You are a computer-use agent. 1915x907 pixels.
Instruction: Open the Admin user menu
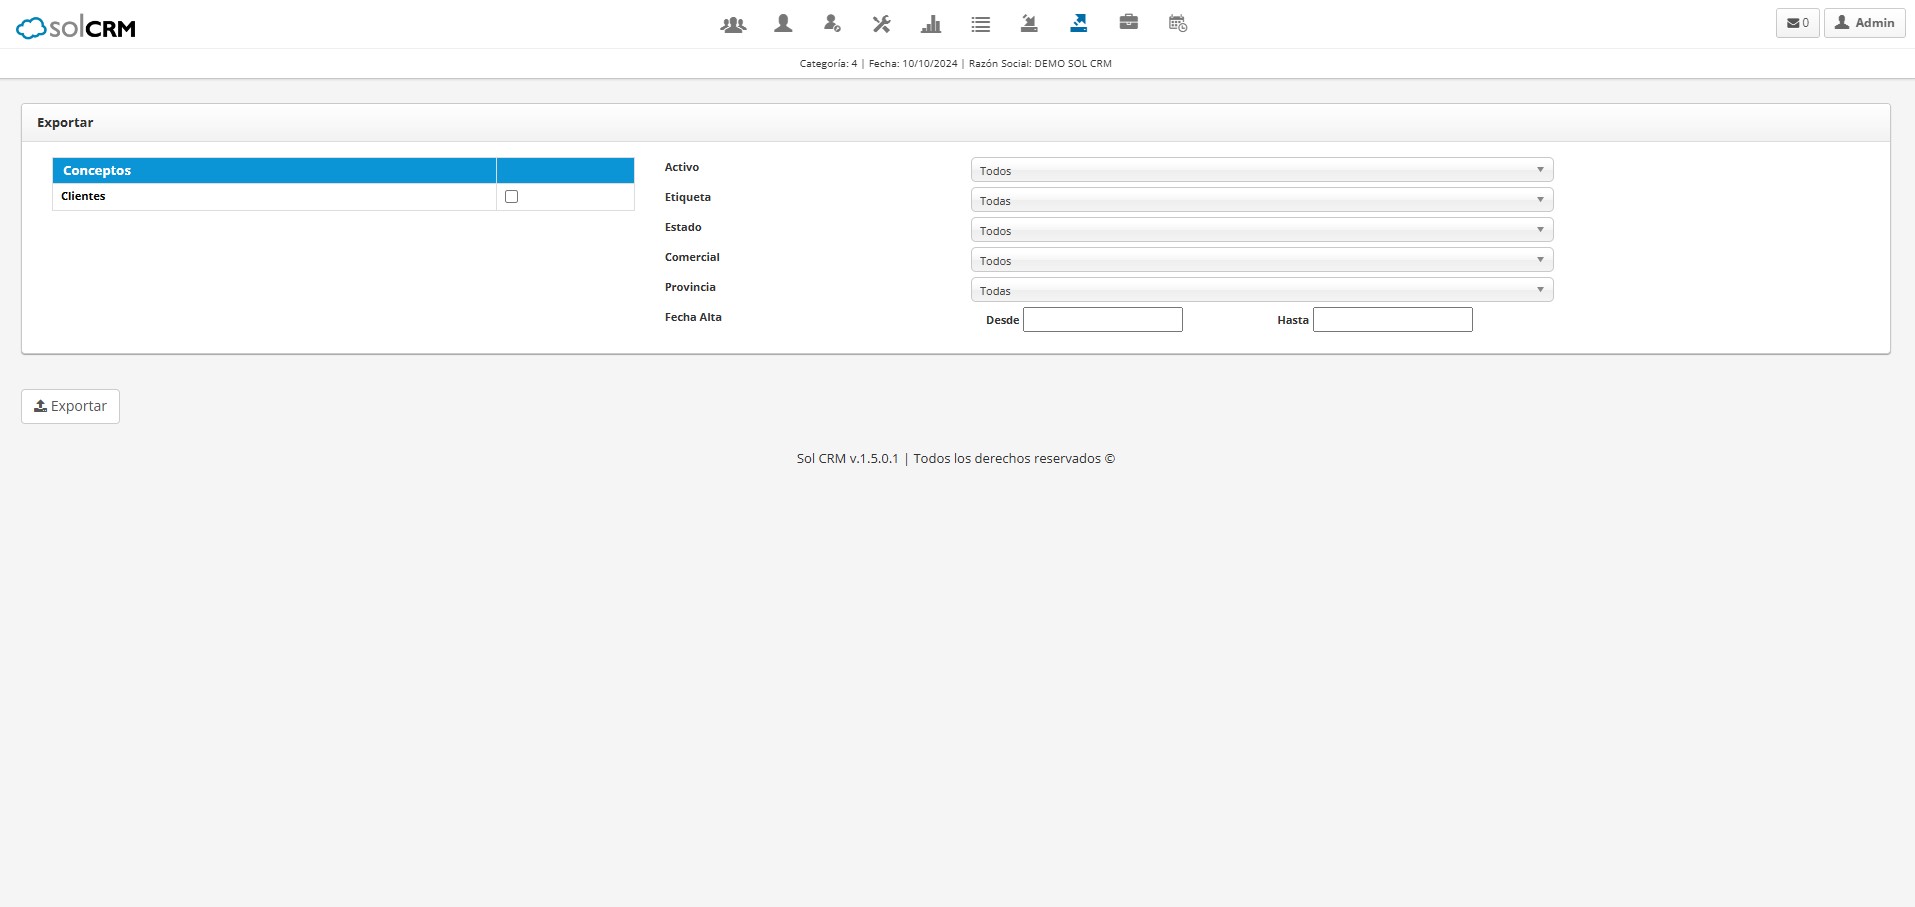coord(1864,23)
